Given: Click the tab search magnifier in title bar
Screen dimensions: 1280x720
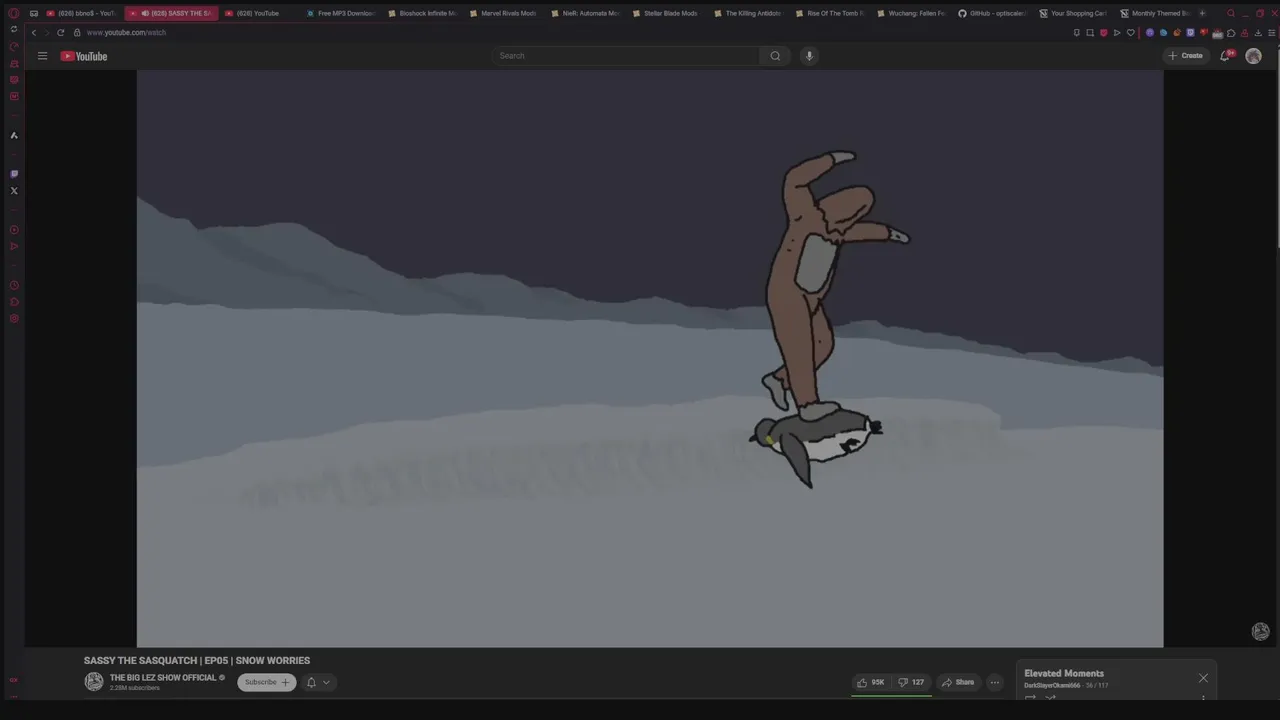Looking at the screenshot, I should 1231,13.
